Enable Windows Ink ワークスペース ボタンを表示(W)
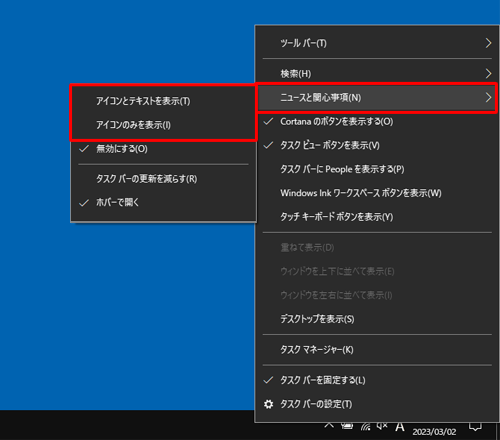The height and width of the screenshot is (440, 500). click(x=377, y=193)
